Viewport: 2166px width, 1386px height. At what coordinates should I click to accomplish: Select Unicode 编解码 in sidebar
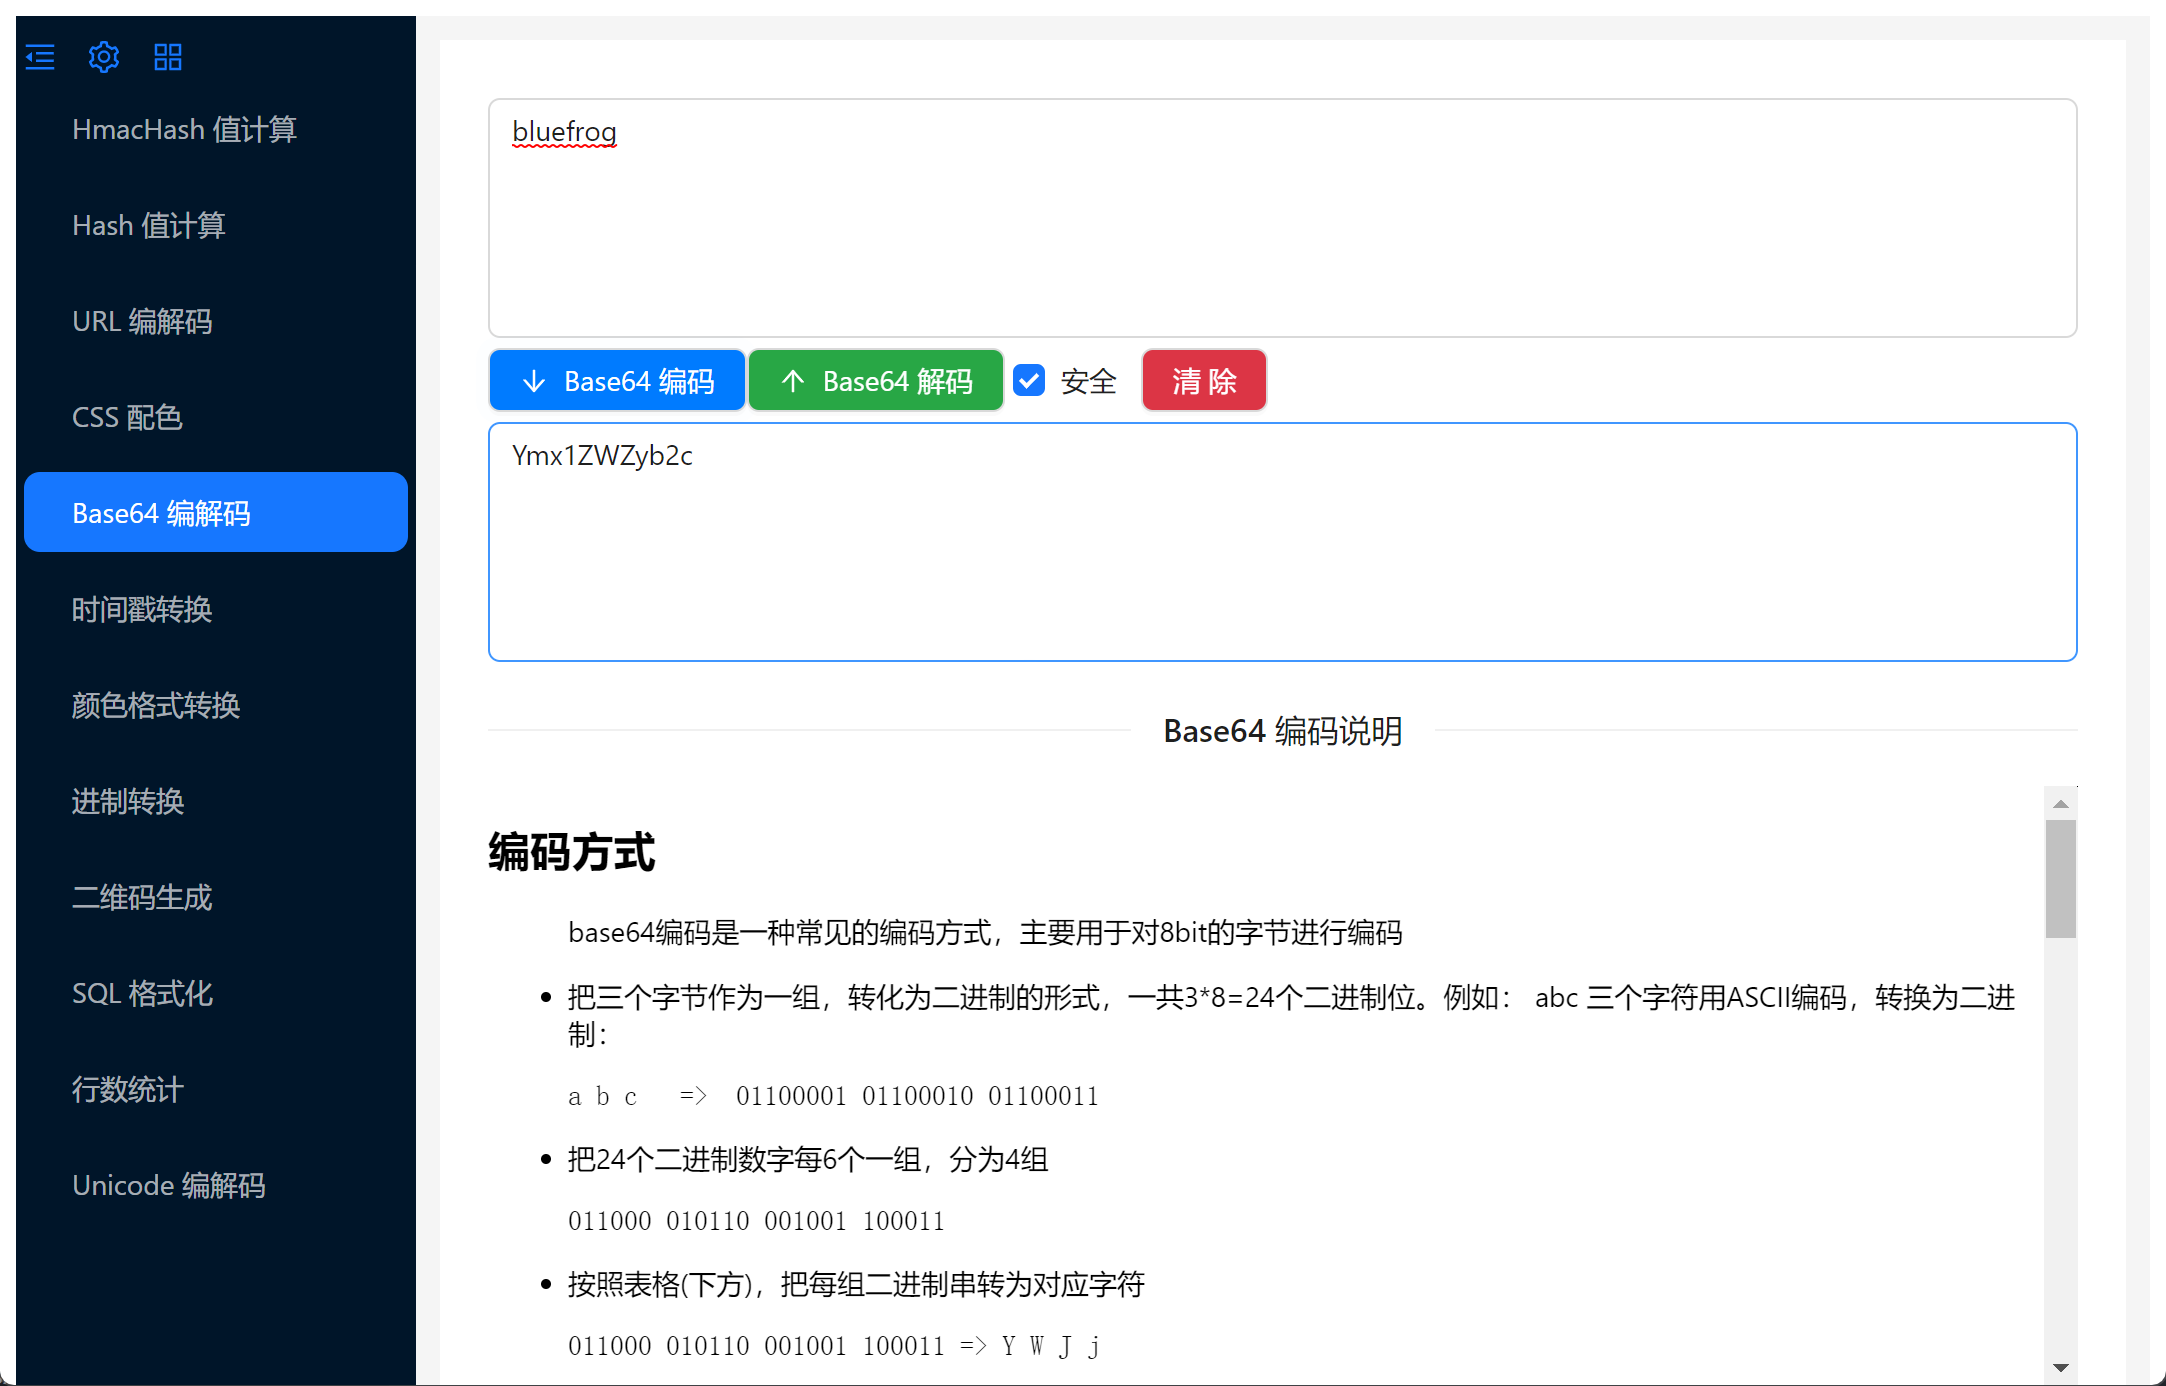169,1185
